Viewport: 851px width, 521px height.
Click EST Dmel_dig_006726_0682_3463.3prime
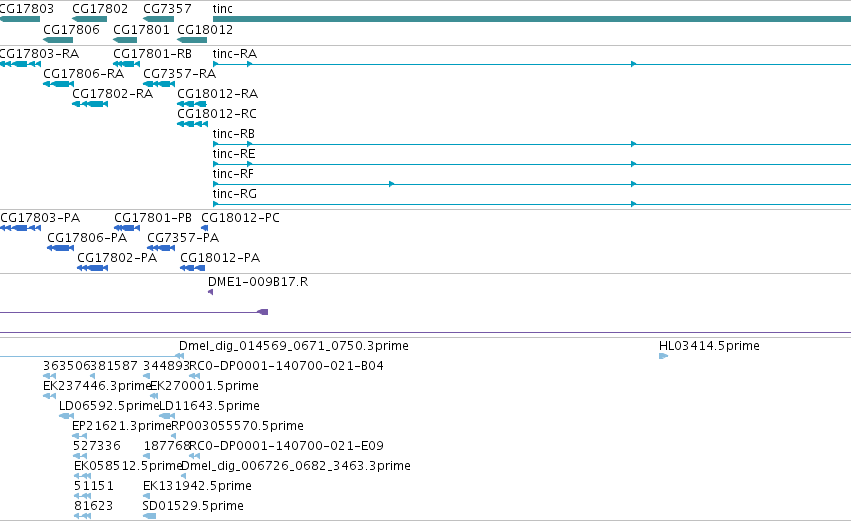(296, 466)
